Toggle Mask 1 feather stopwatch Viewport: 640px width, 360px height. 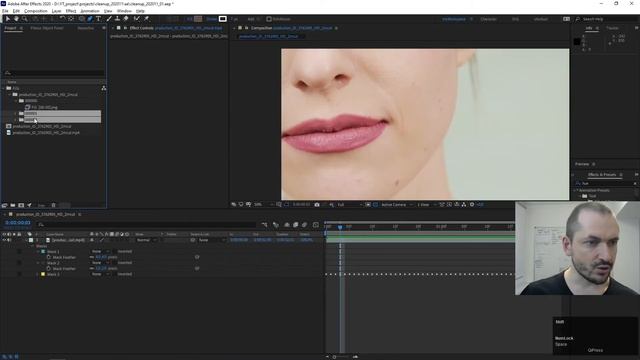(49, 257)
